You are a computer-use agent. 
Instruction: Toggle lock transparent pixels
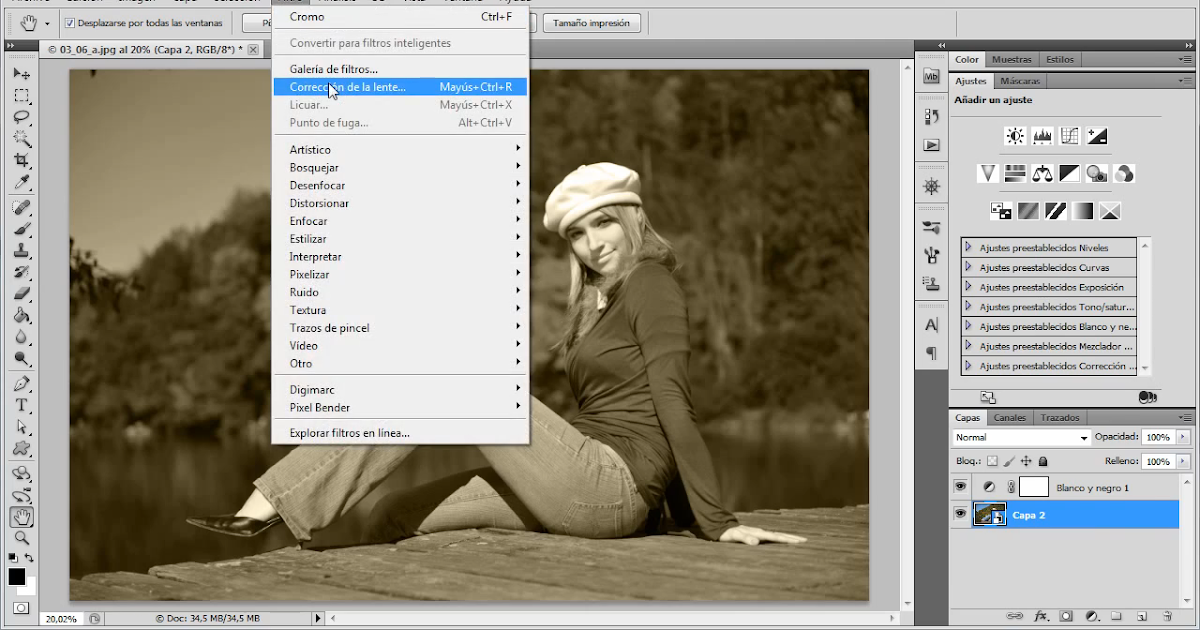coord(993,461)
